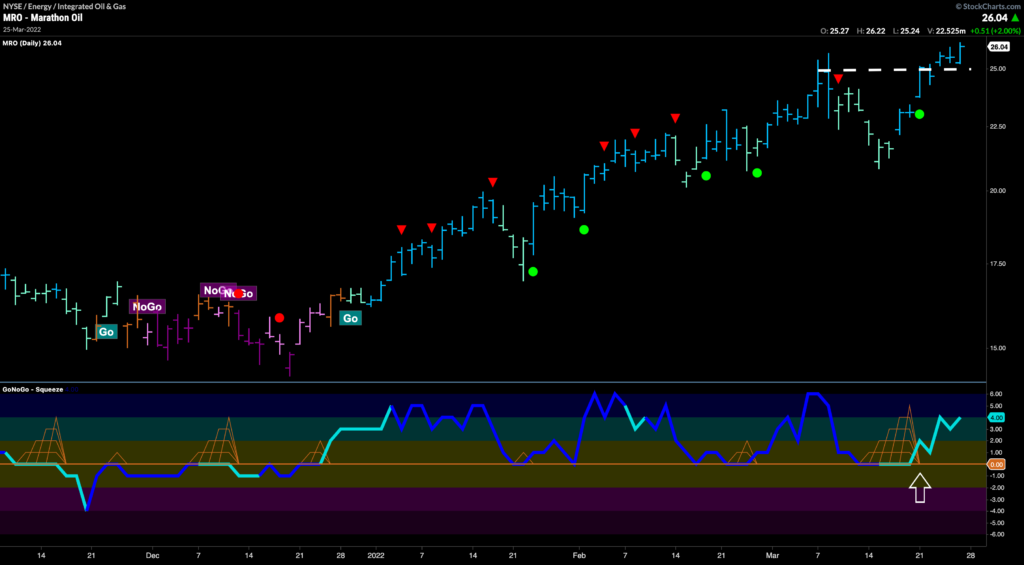Viewport: 1024px width, 565px height.
Task: Click the 20.00 price axis label
Action: coord(996,191)
